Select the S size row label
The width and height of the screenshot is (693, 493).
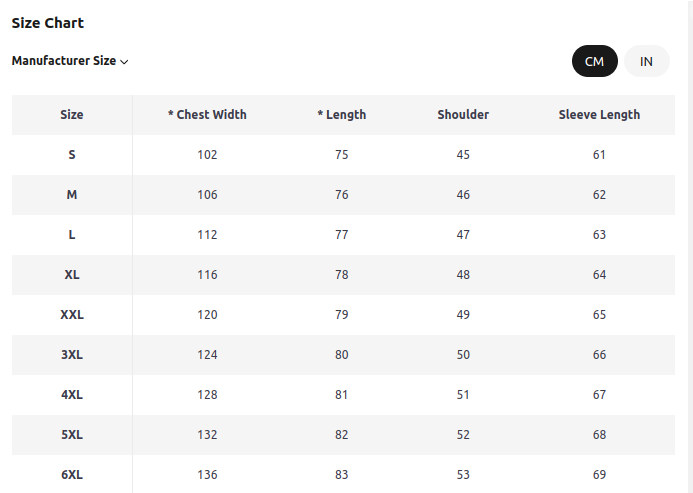point(72,155)
